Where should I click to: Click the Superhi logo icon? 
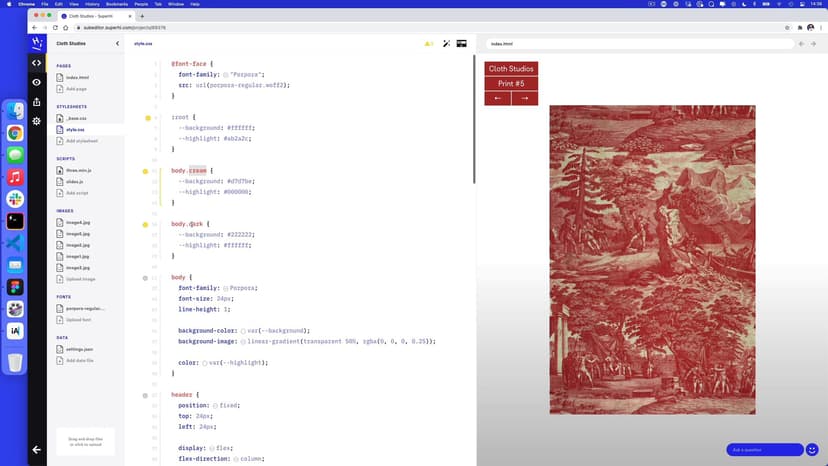point(37,43)
